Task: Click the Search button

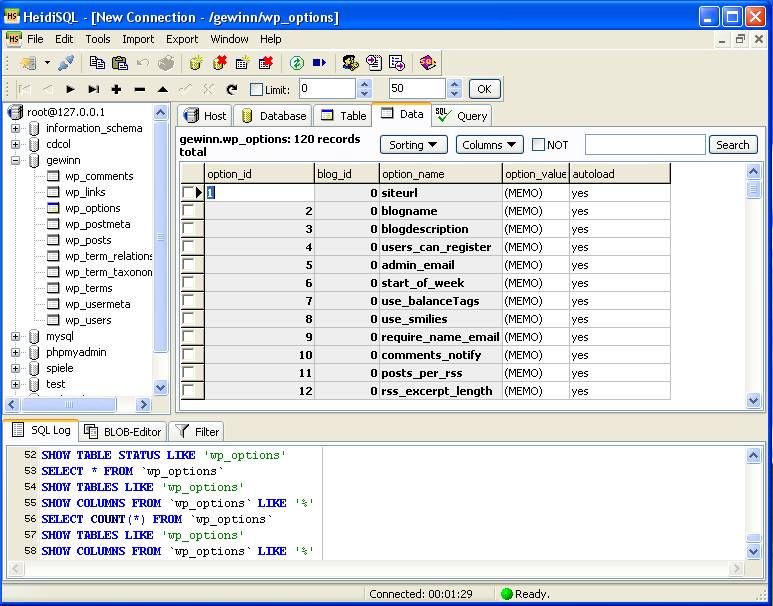Action: tap(733, 145)
